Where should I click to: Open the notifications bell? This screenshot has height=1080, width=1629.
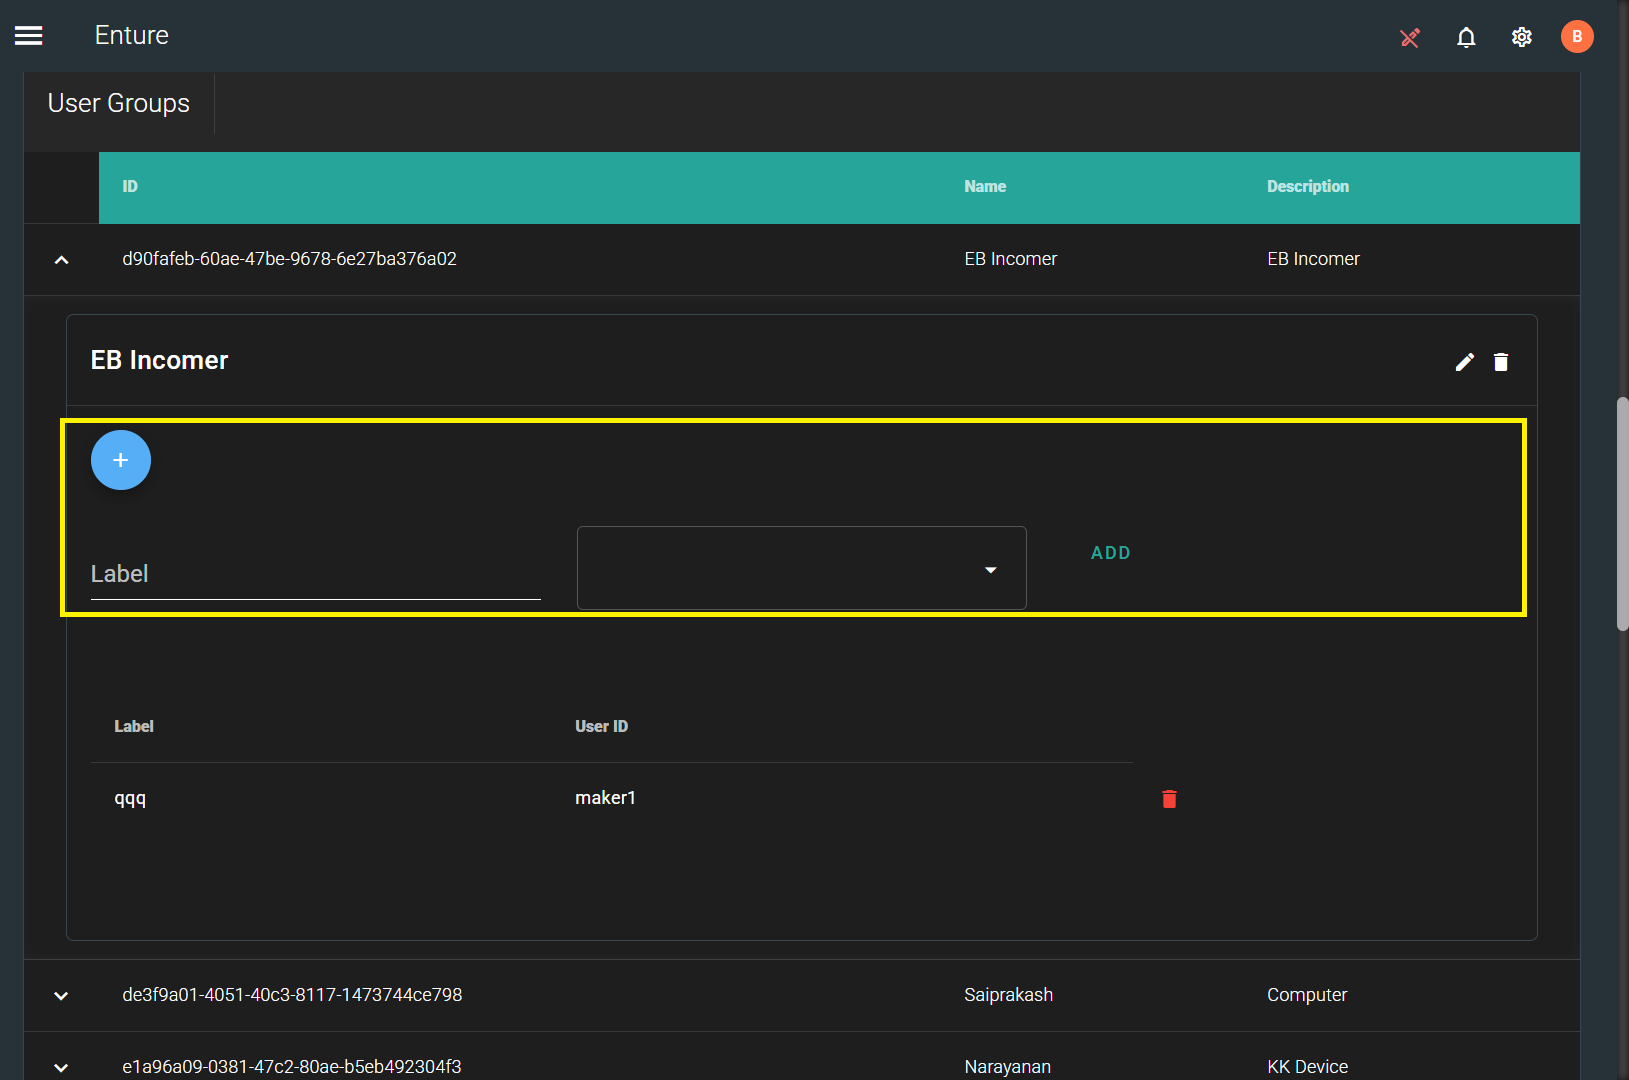[1466, 37]
